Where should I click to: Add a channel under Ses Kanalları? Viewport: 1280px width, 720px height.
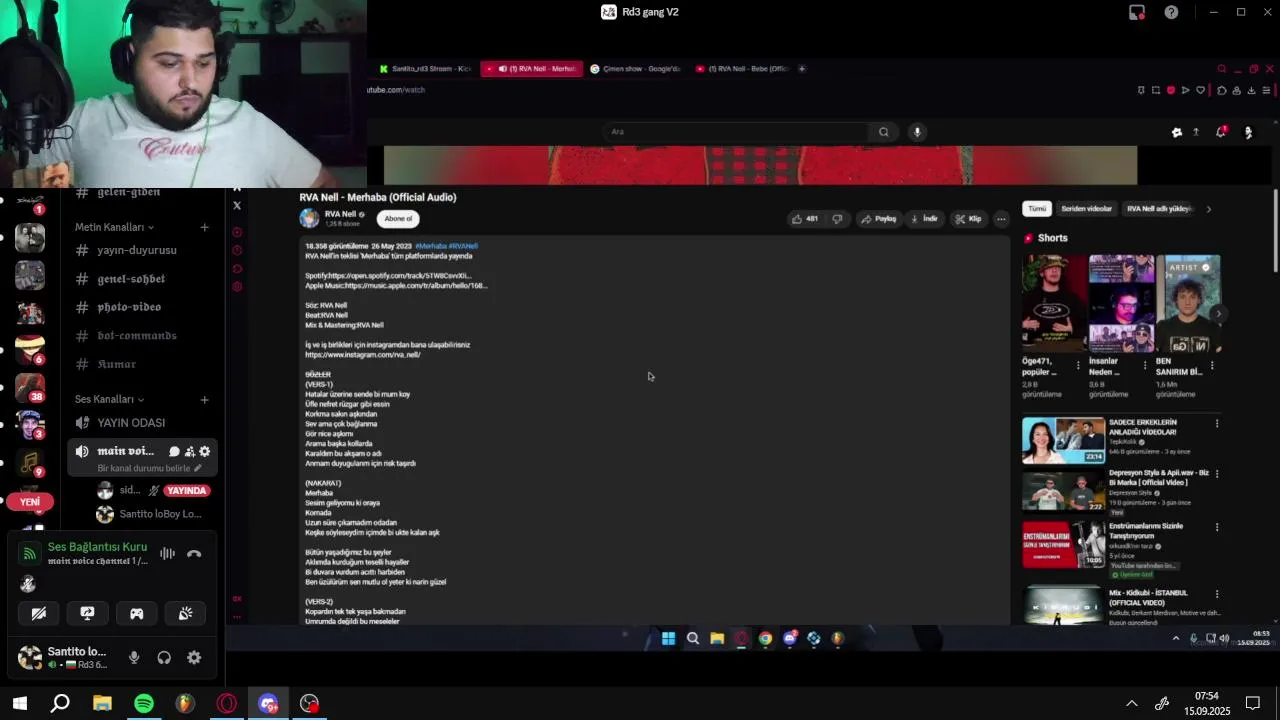point(204,399)
